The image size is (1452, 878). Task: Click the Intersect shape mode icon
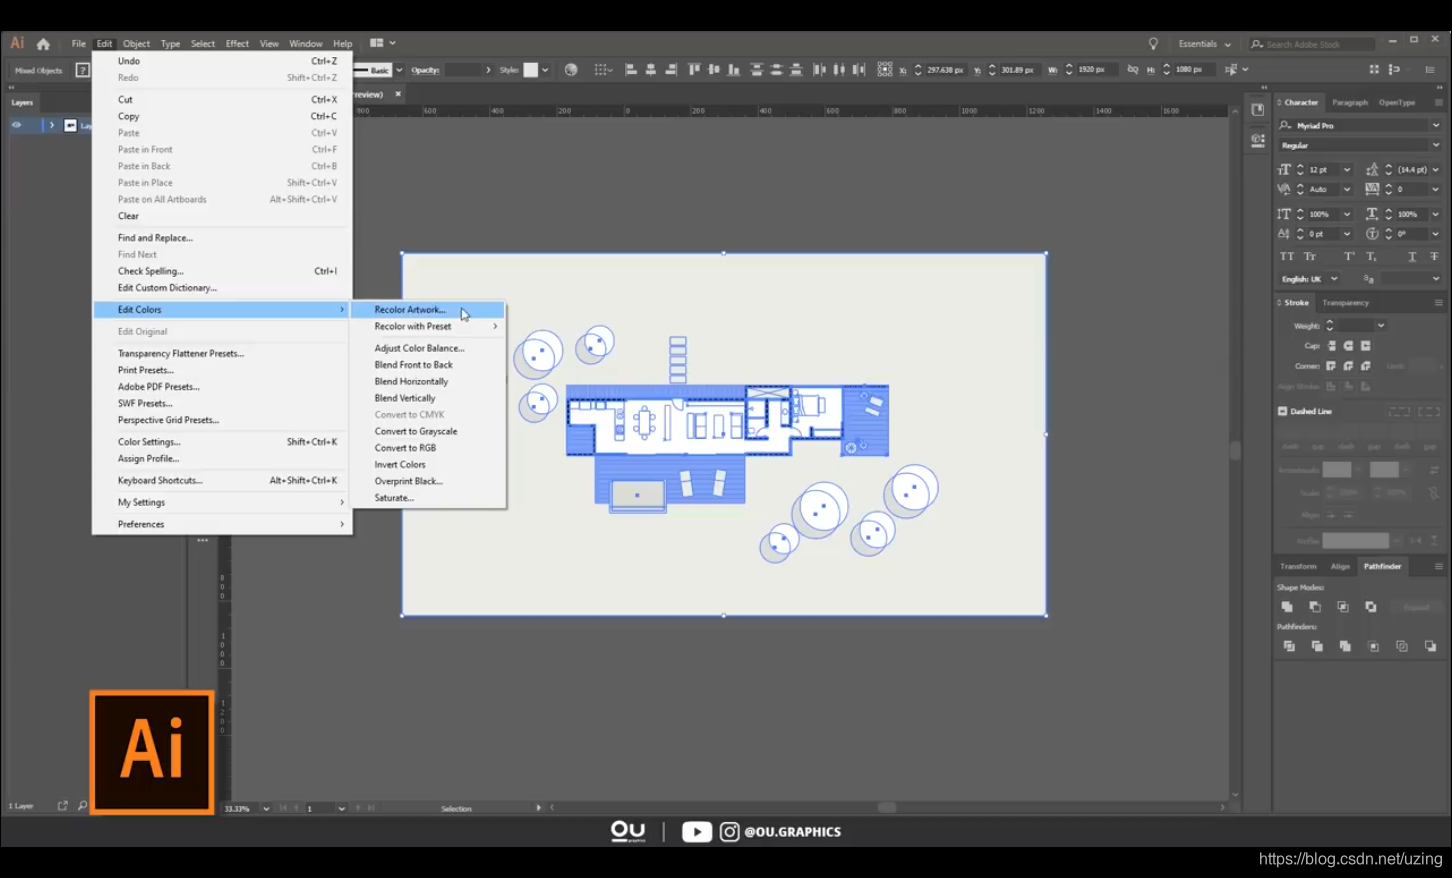tap(1343, 607)
